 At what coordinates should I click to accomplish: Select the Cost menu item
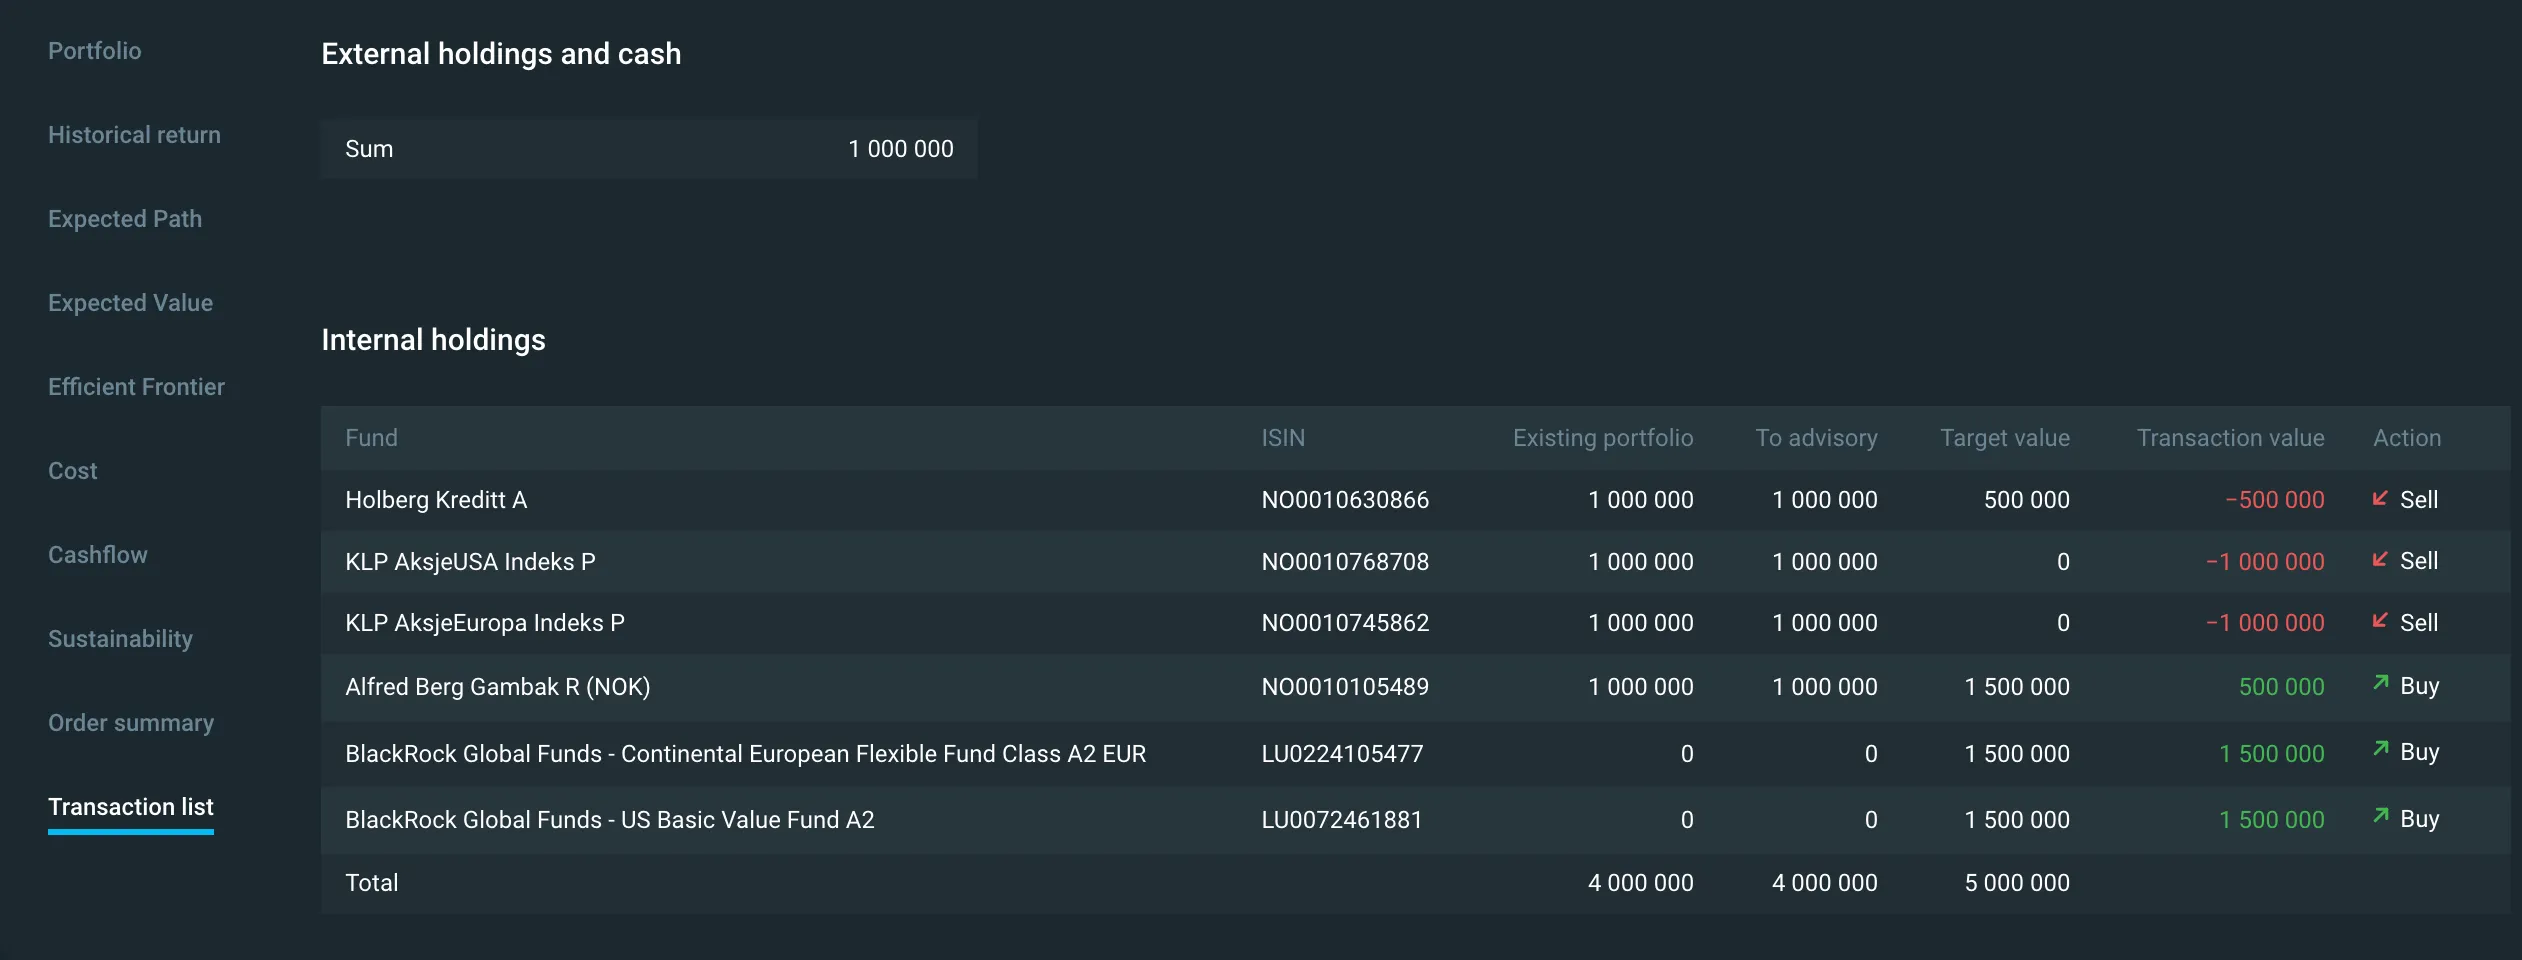[x=72, y=471]
